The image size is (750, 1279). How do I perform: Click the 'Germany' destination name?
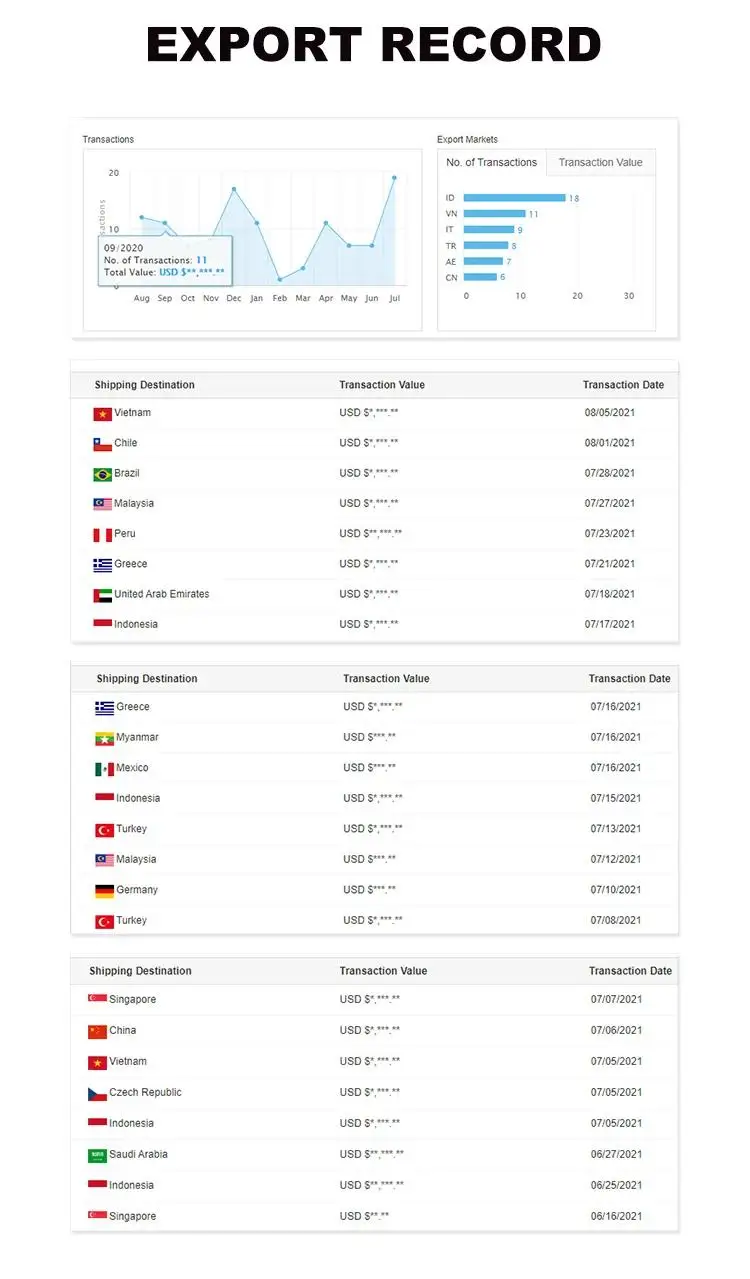pos(137,890)
